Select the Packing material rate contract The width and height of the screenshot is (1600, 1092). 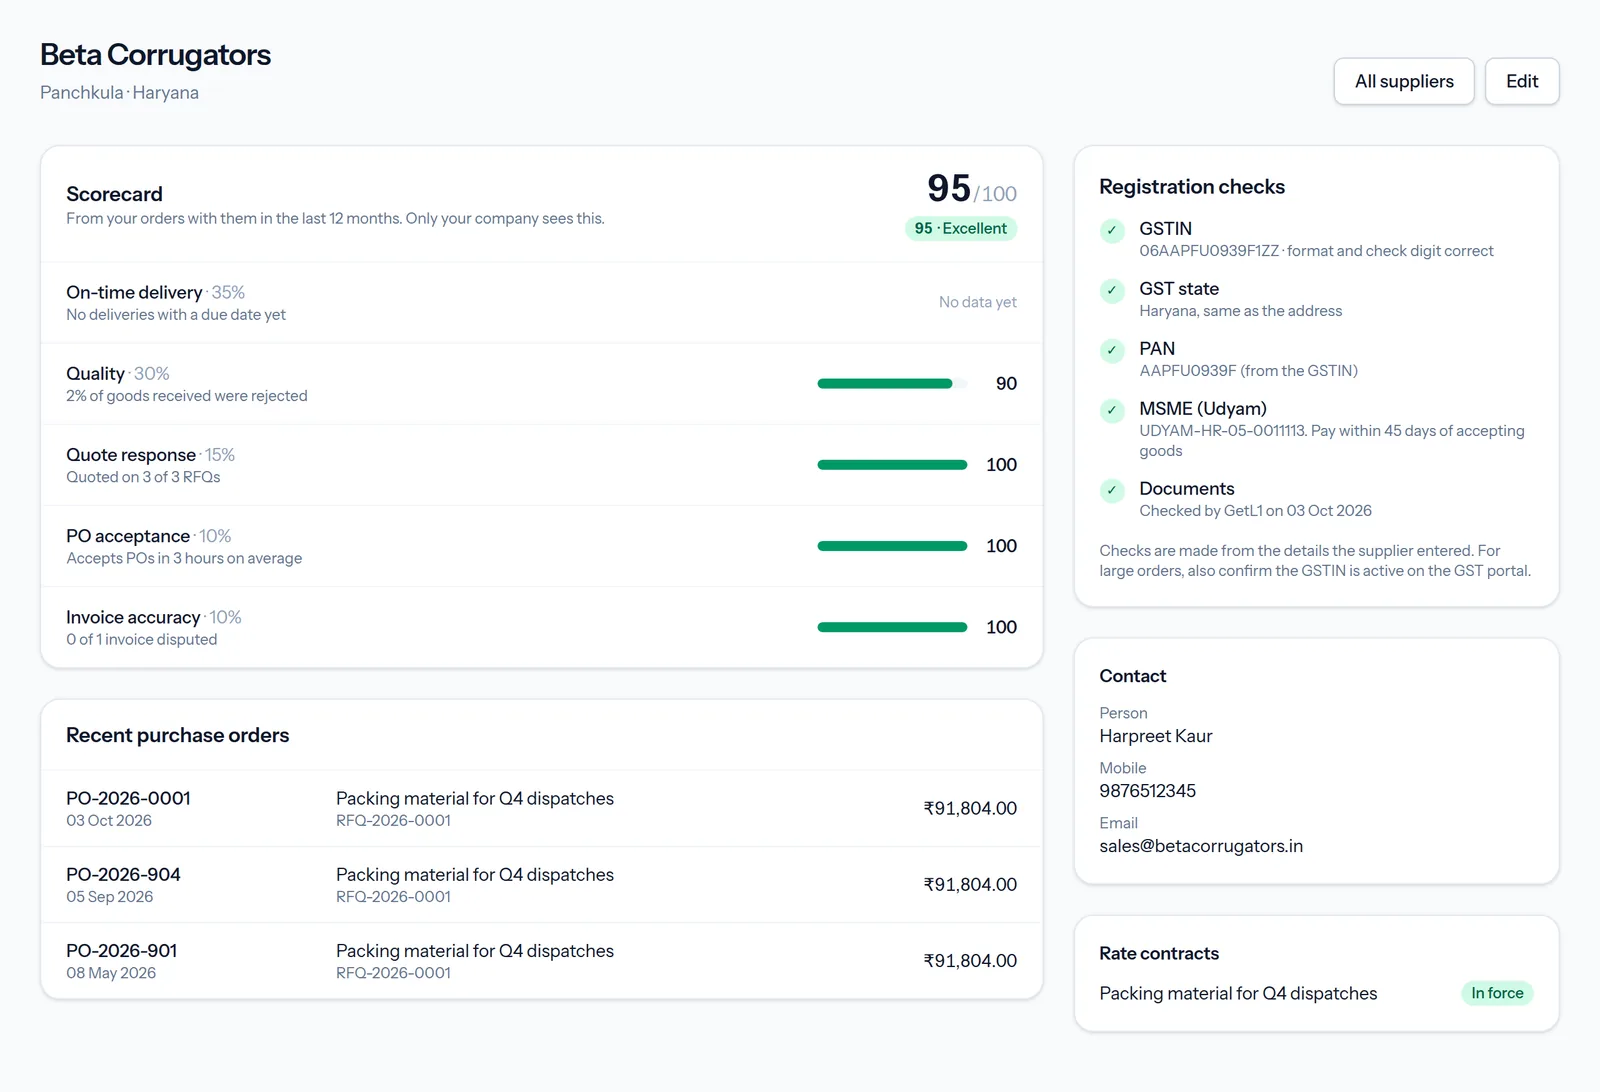click(1238, 993)
